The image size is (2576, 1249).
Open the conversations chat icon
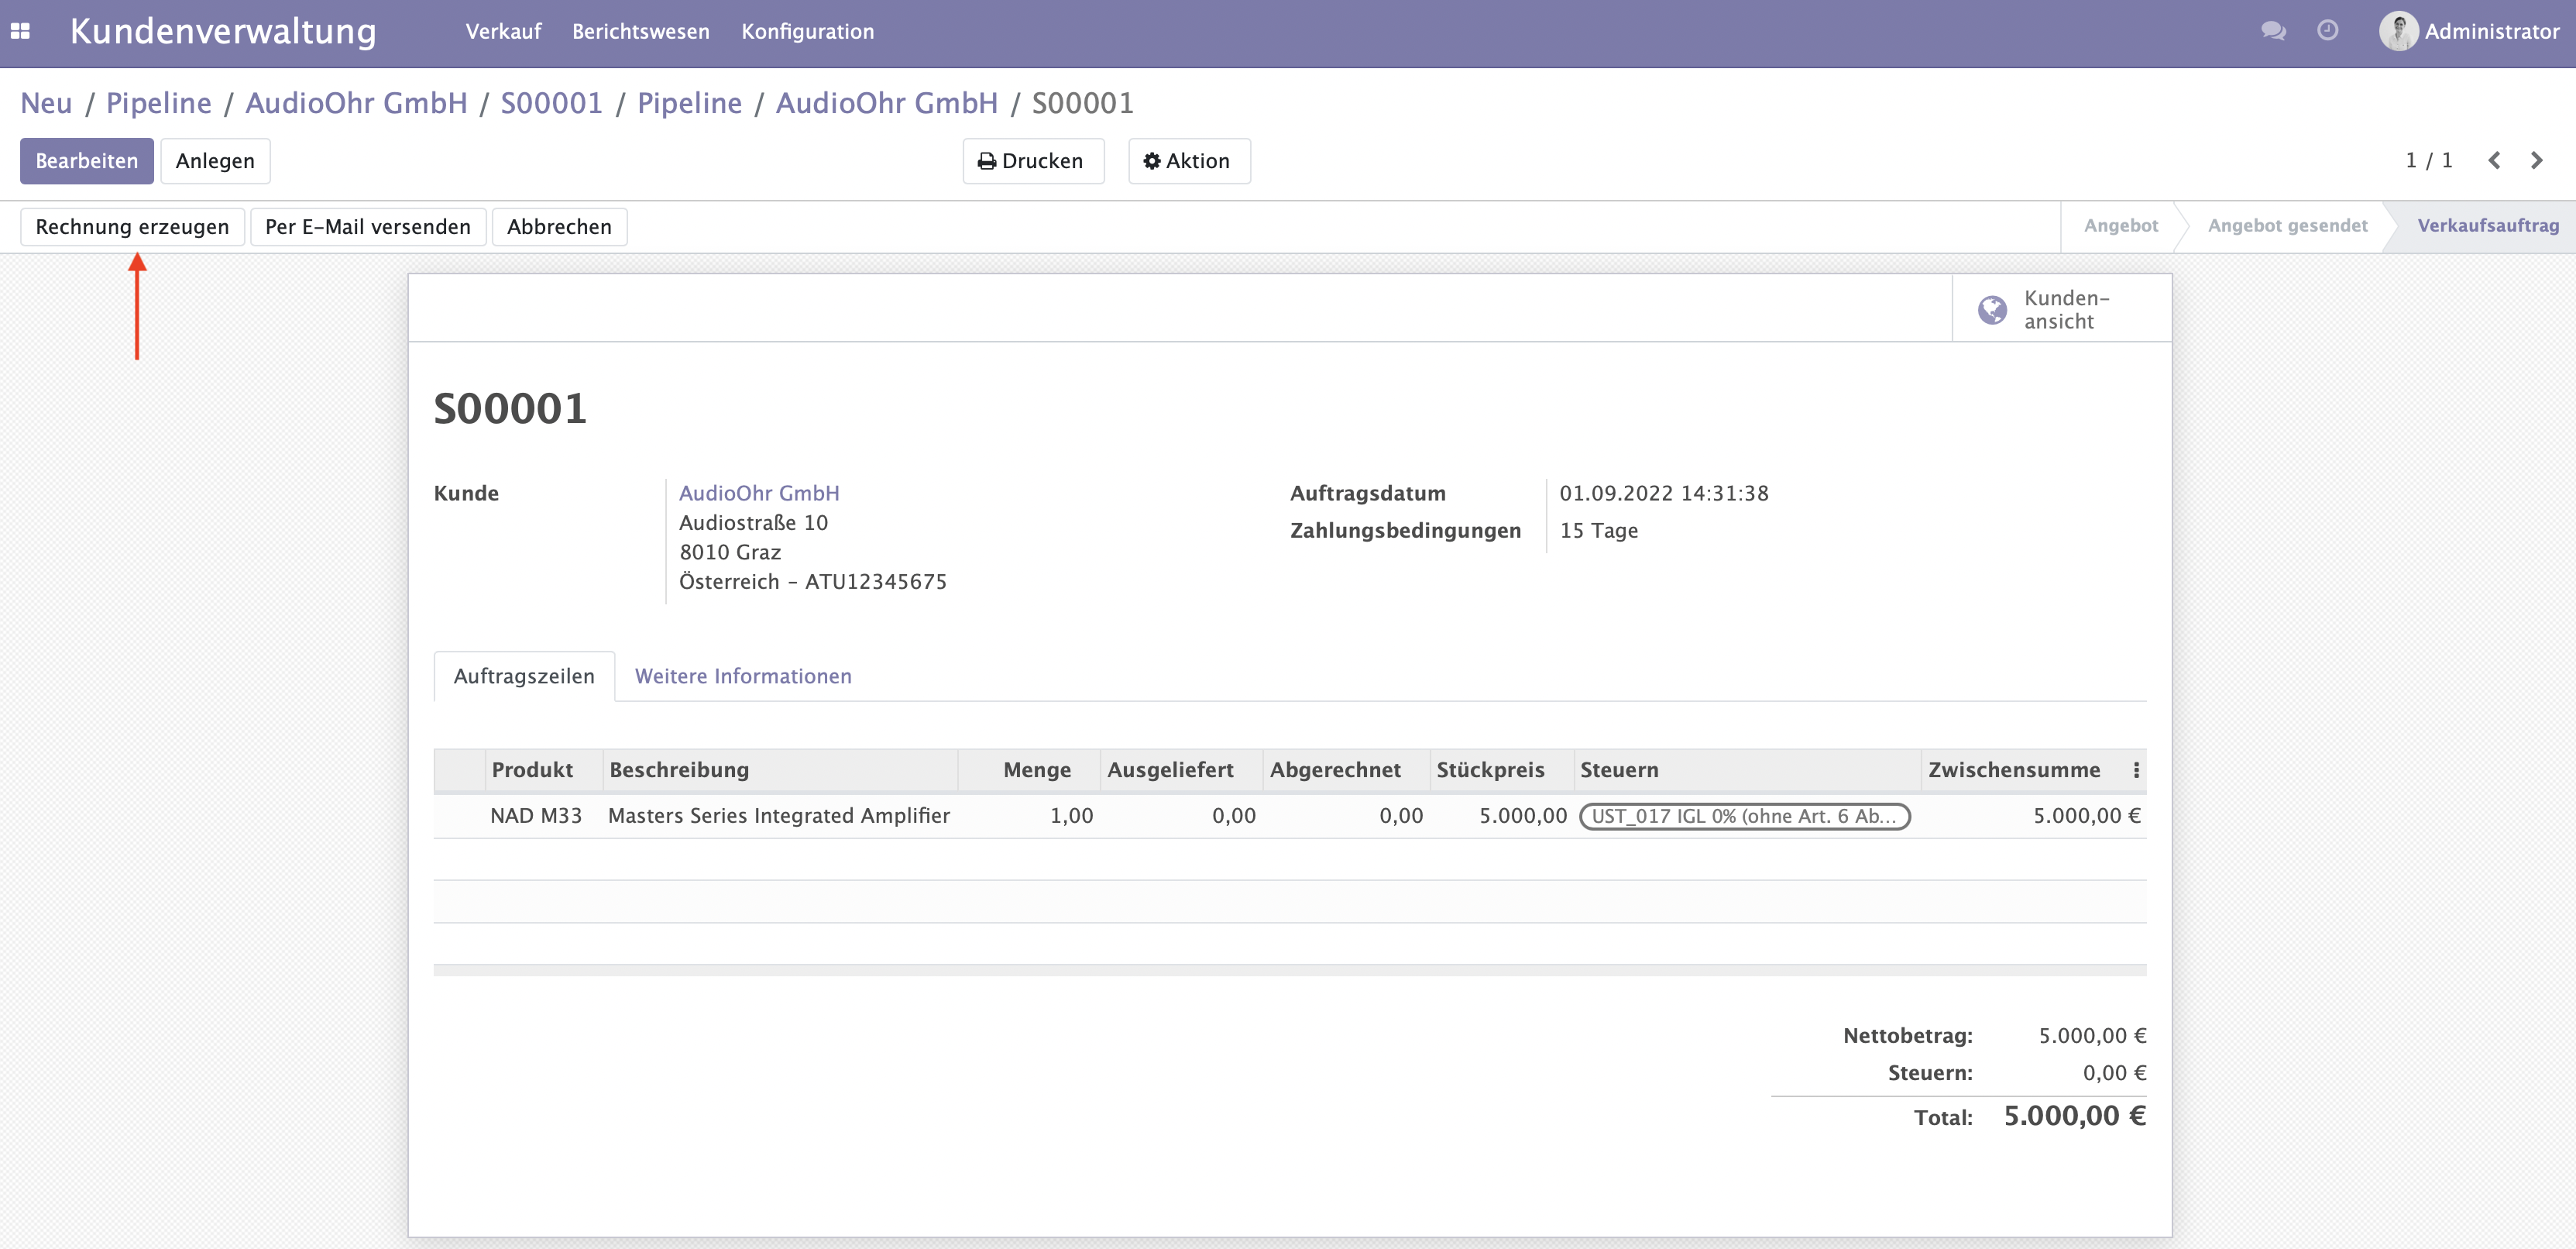pyautogui.click(x=2273, y=31)
